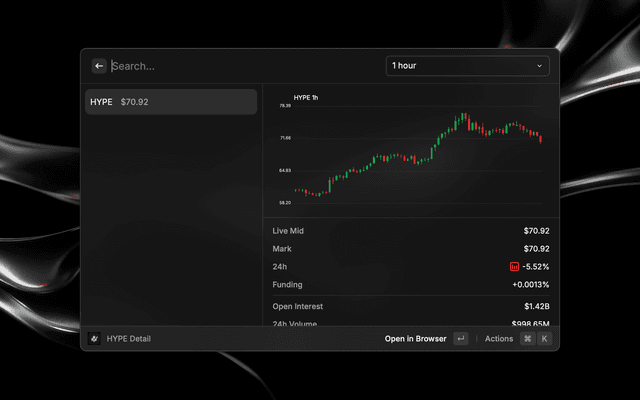The width and height of the screenshot is (640, 400).
Task: Click the Open Interest value $1.42B
Action: [x=537, y=307]
